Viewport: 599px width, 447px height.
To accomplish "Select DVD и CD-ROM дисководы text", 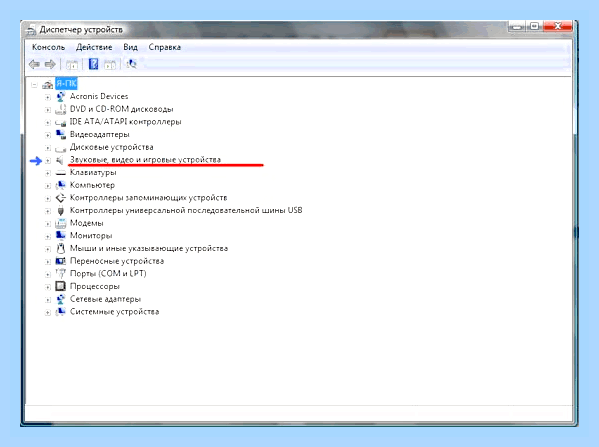I will [x=121, y=109].
